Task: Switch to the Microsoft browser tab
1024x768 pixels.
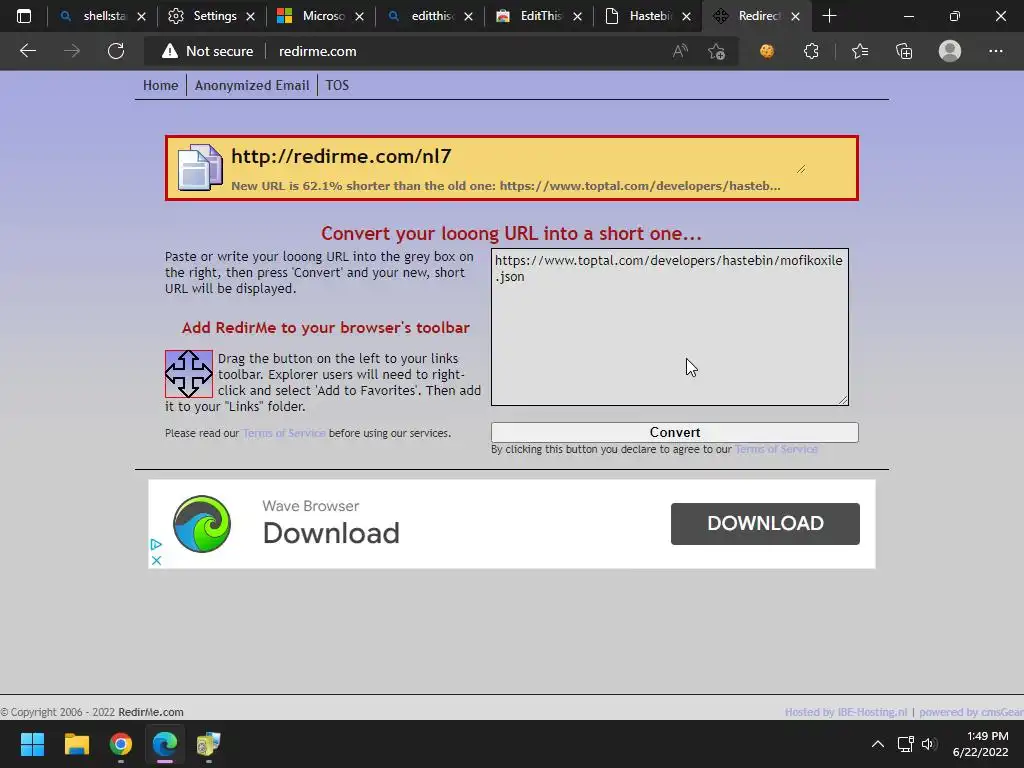Action: click(321, 16)
